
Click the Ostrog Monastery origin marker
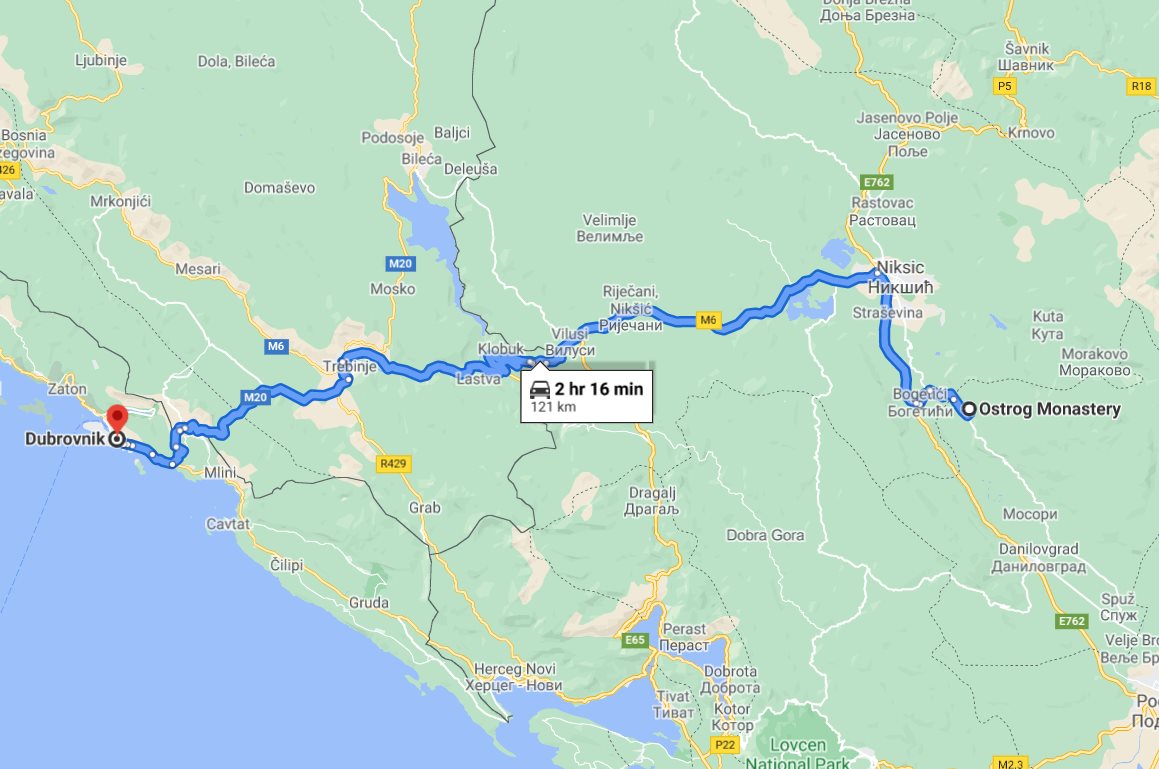point(968,409)
